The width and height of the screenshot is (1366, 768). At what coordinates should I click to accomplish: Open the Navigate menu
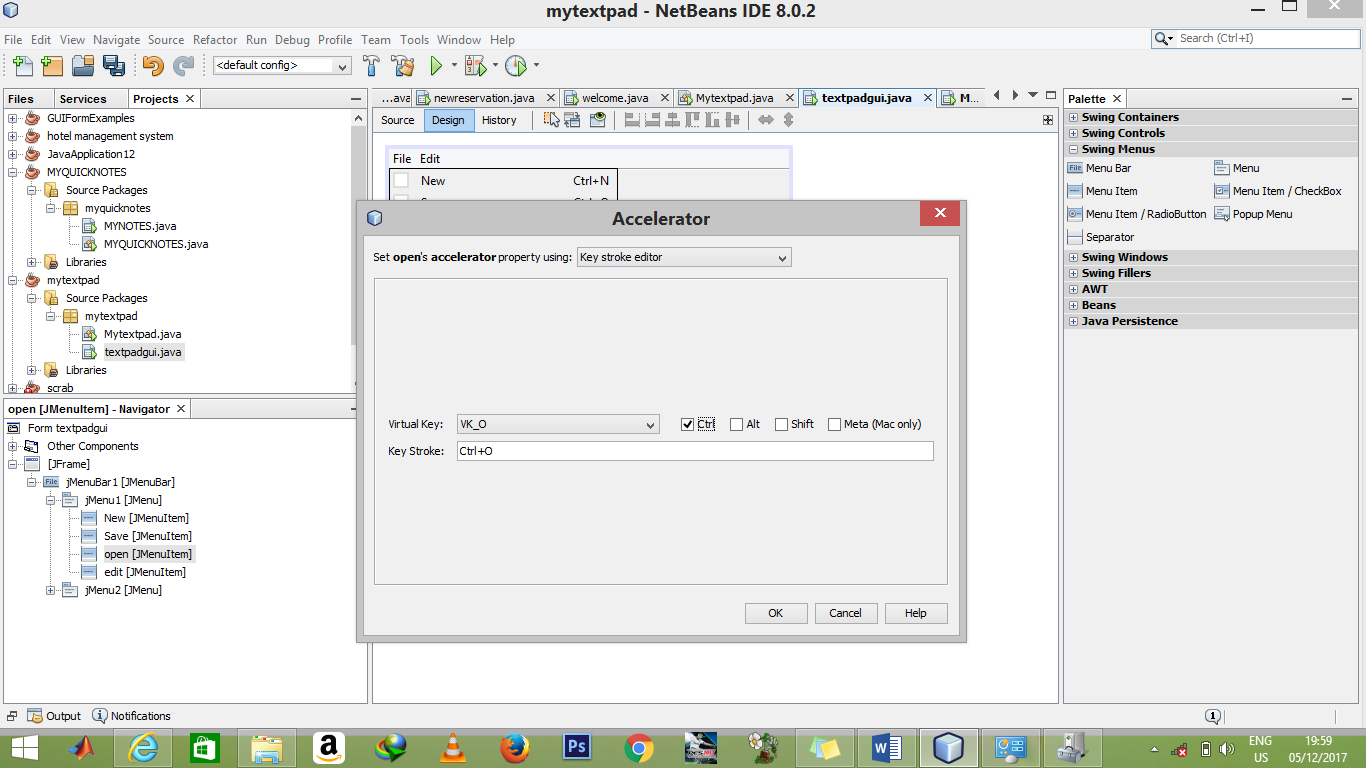[117, 40]
